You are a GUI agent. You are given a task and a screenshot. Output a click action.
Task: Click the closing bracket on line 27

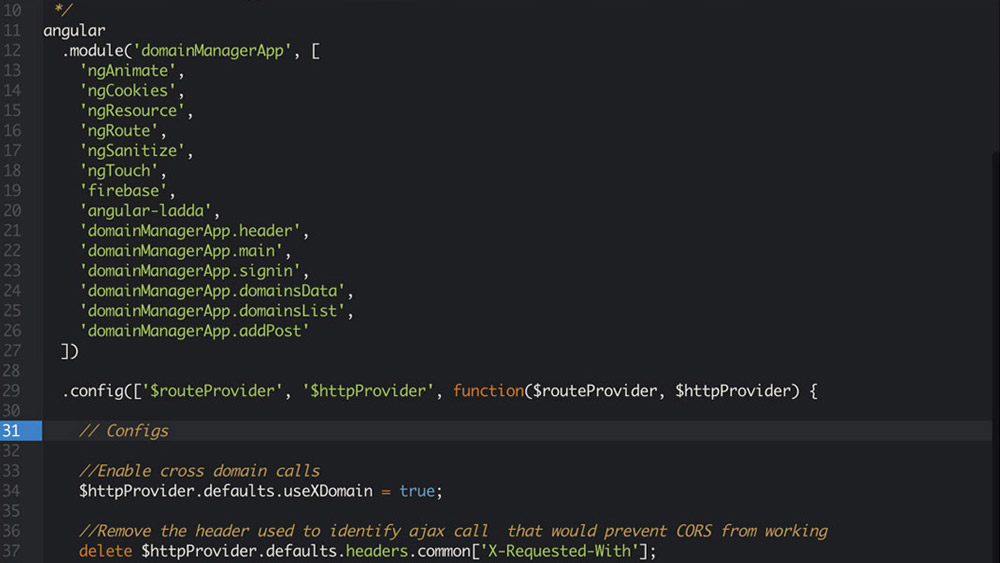pos(70,351)
